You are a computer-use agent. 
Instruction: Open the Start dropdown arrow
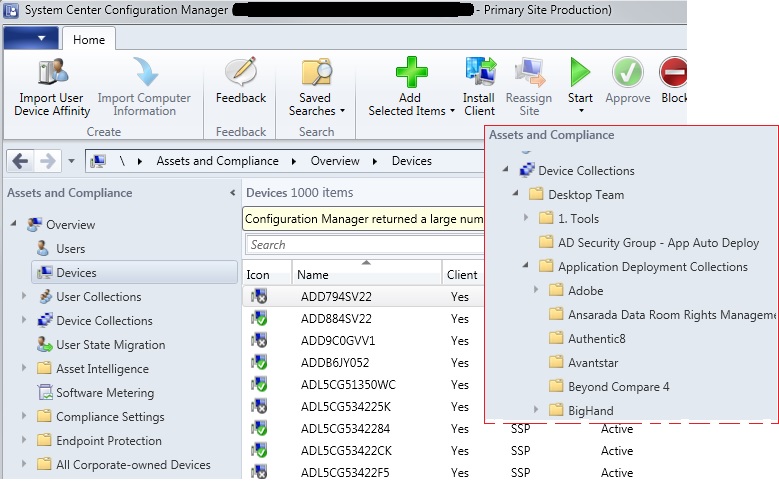pos(581,111)
